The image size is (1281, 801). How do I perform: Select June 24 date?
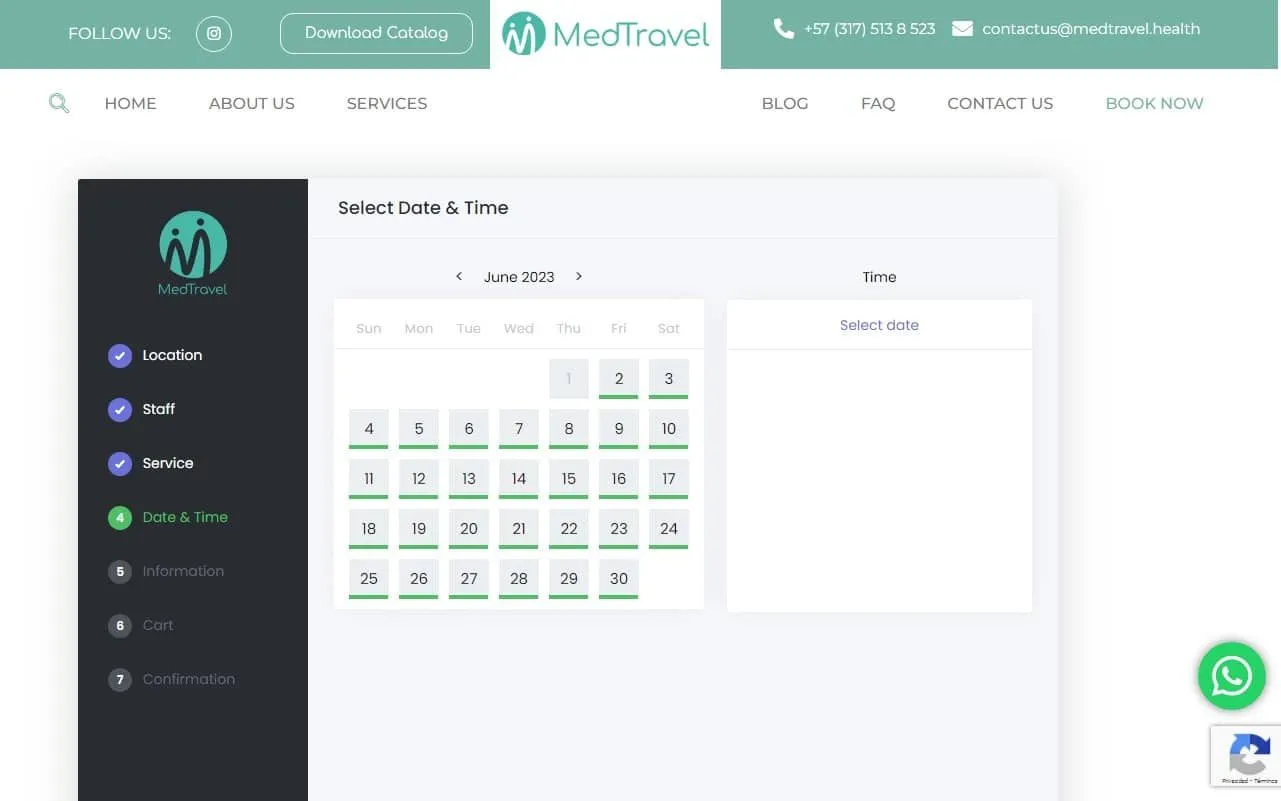click(669, 529)
